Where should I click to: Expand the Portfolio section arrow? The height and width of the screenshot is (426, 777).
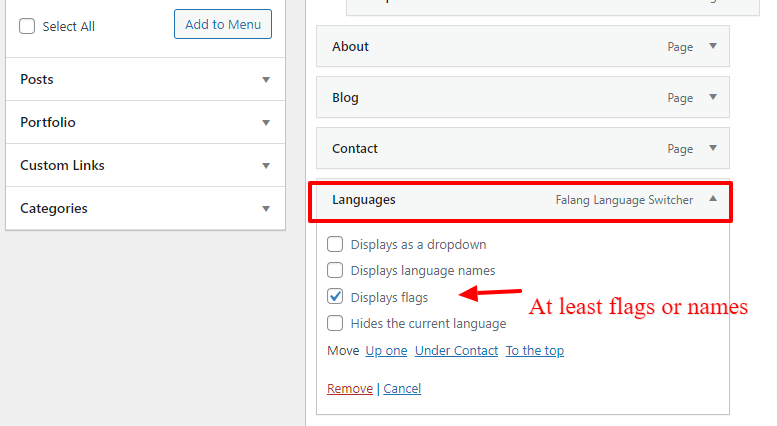(x=266, y=123)
